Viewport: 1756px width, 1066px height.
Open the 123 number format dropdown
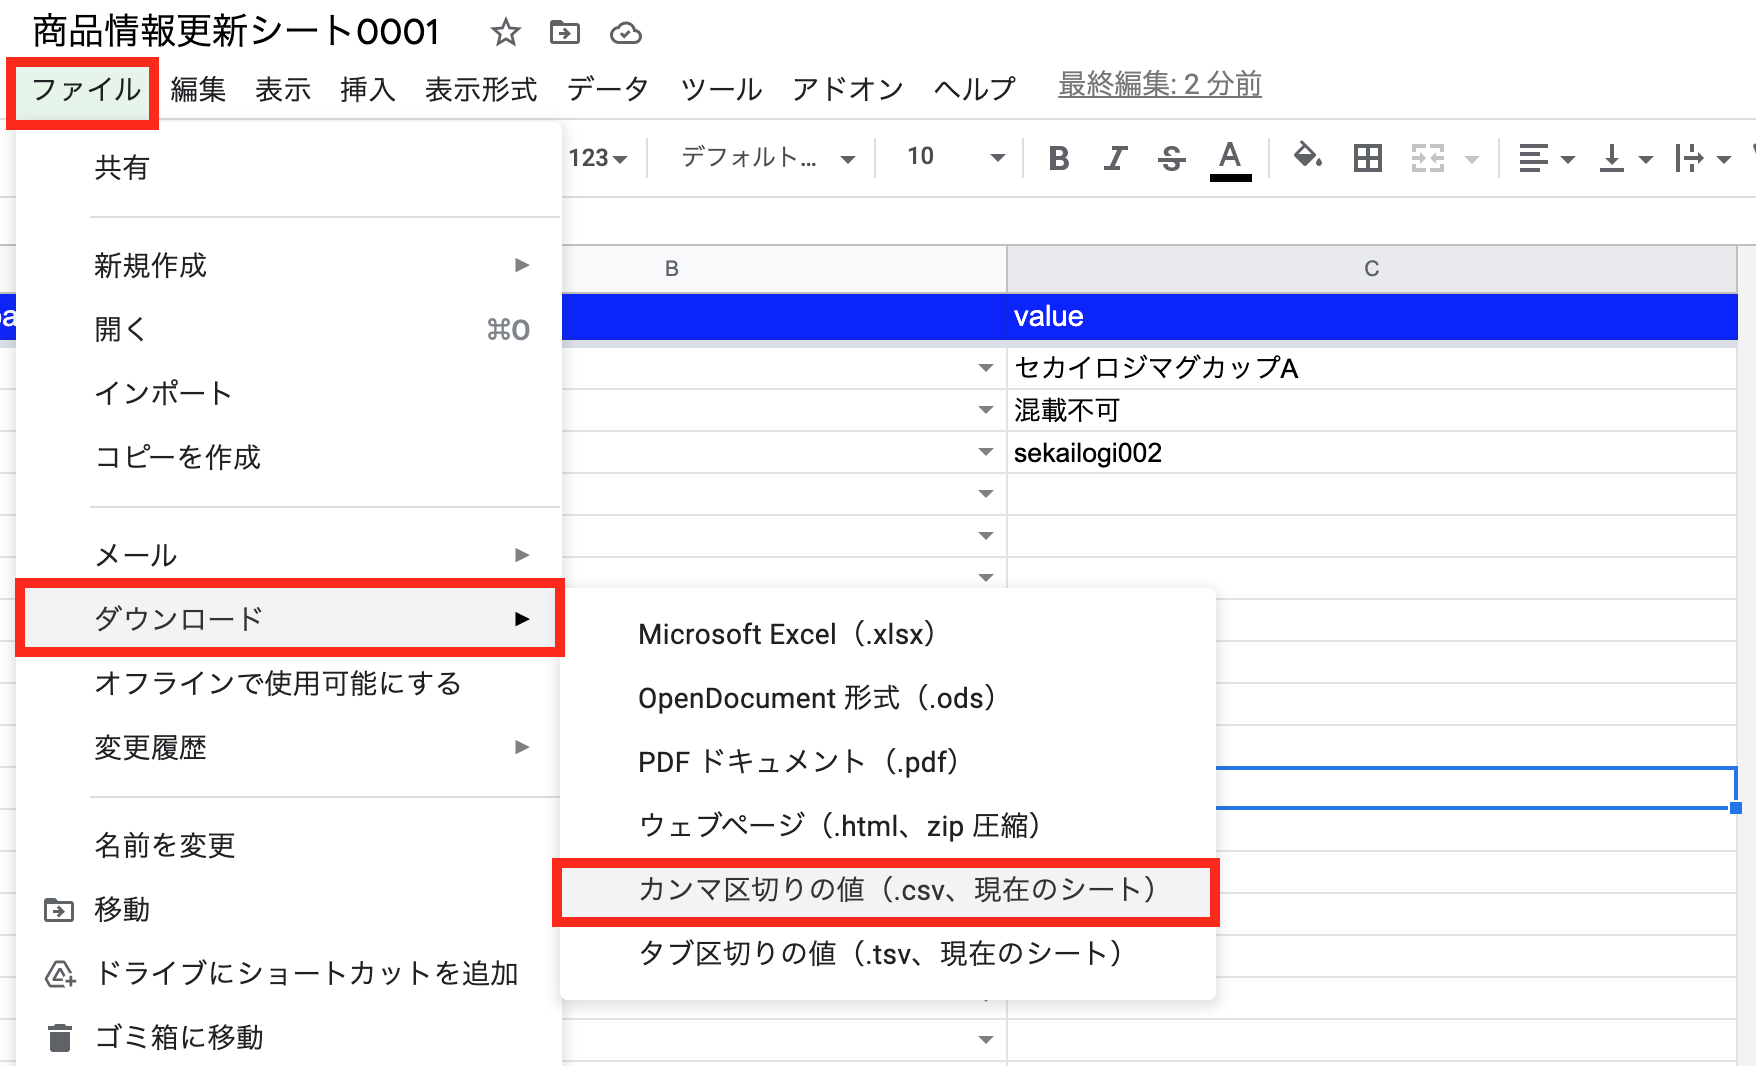point(598,158)
